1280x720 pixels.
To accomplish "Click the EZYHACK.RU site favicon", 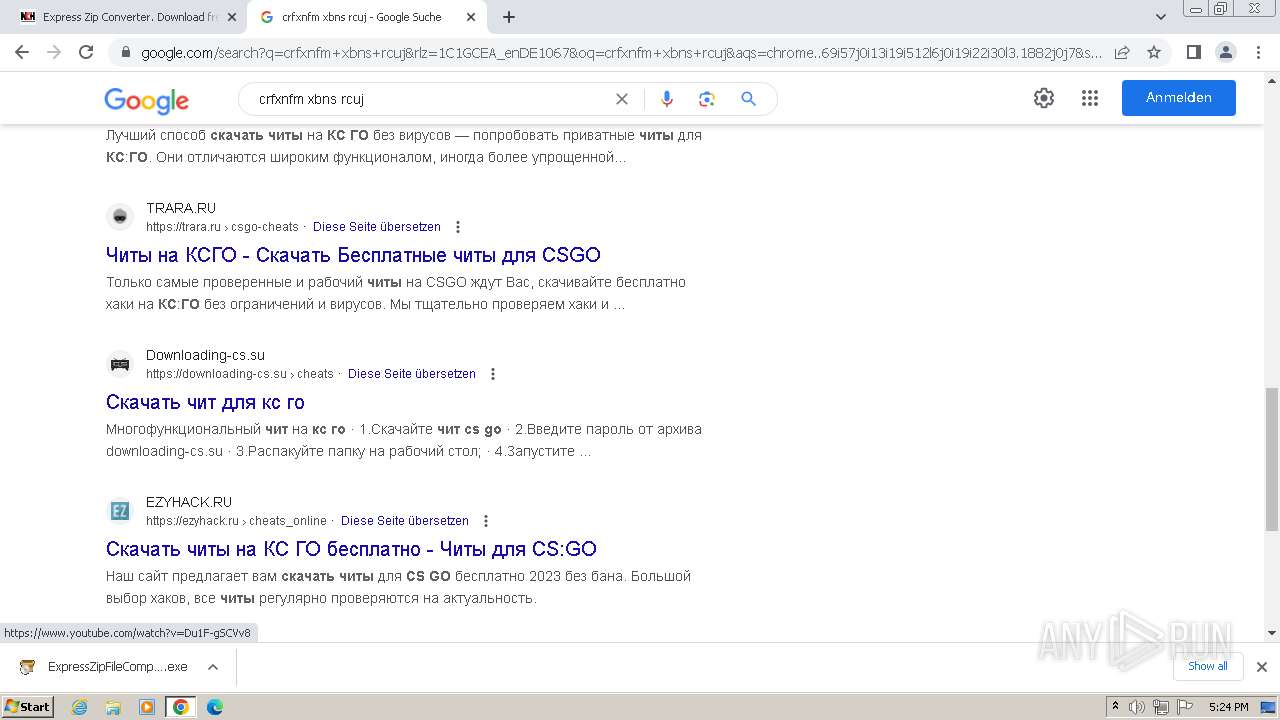I will click(x=120, y=511).
